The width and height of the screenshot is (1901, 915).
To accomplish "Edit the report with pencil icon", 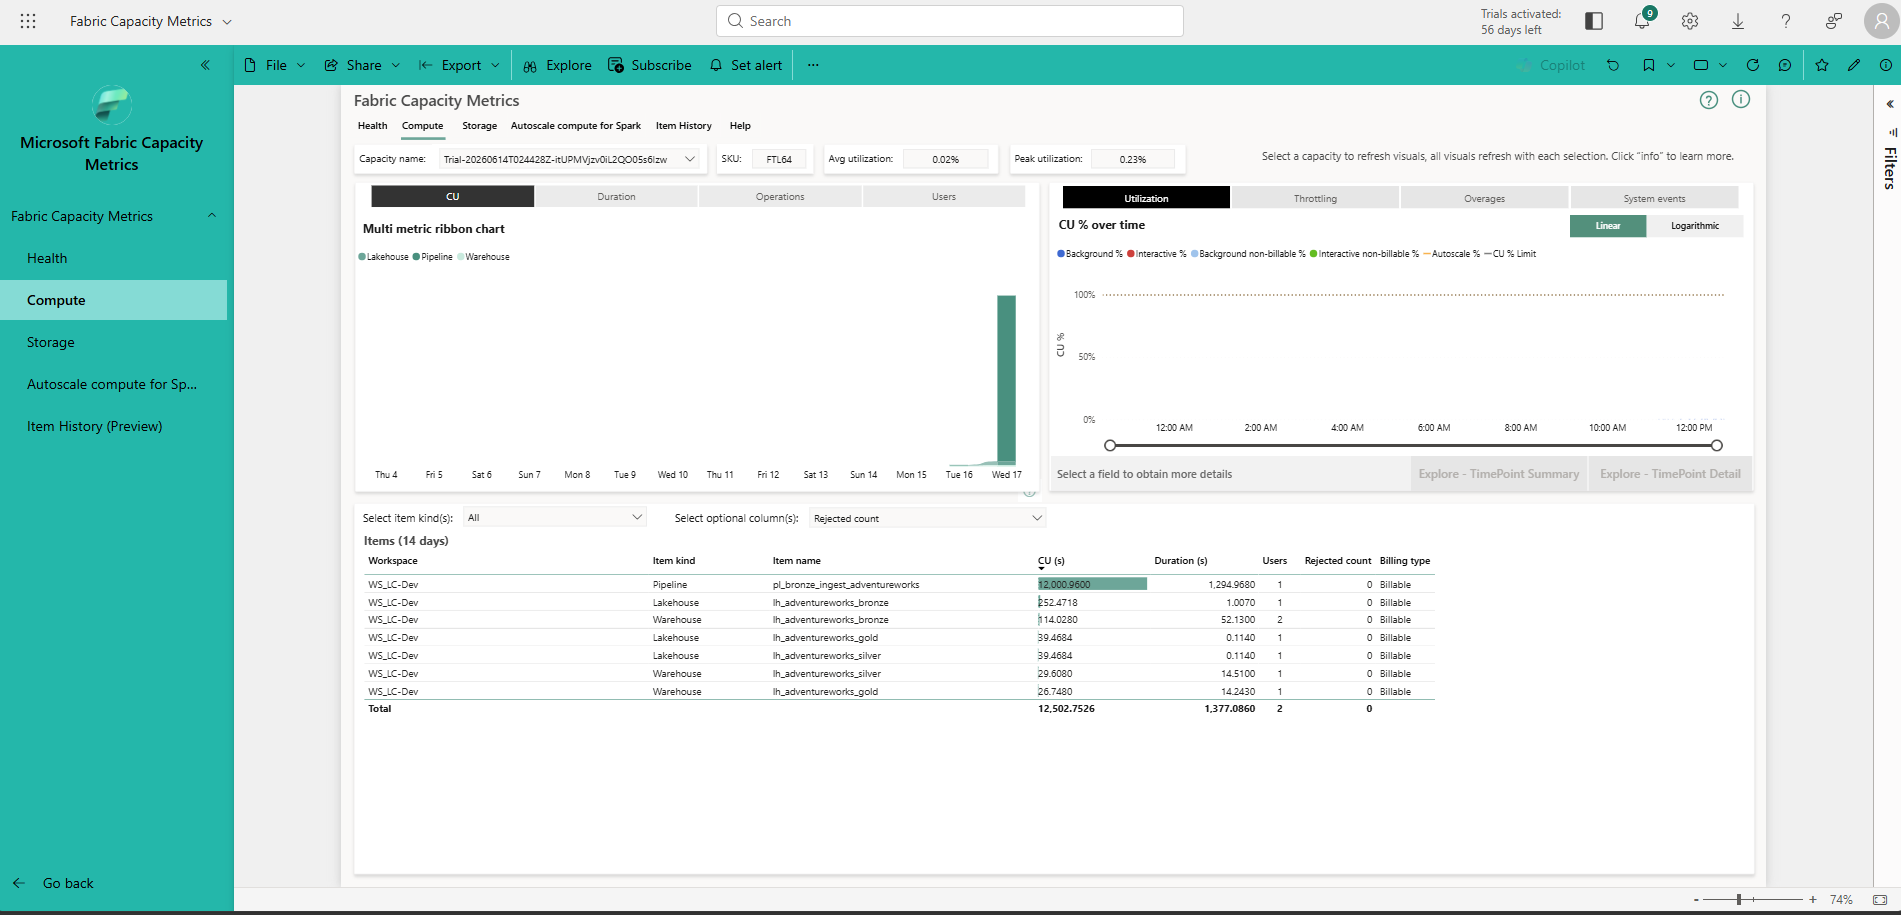I will point(1854,65).
